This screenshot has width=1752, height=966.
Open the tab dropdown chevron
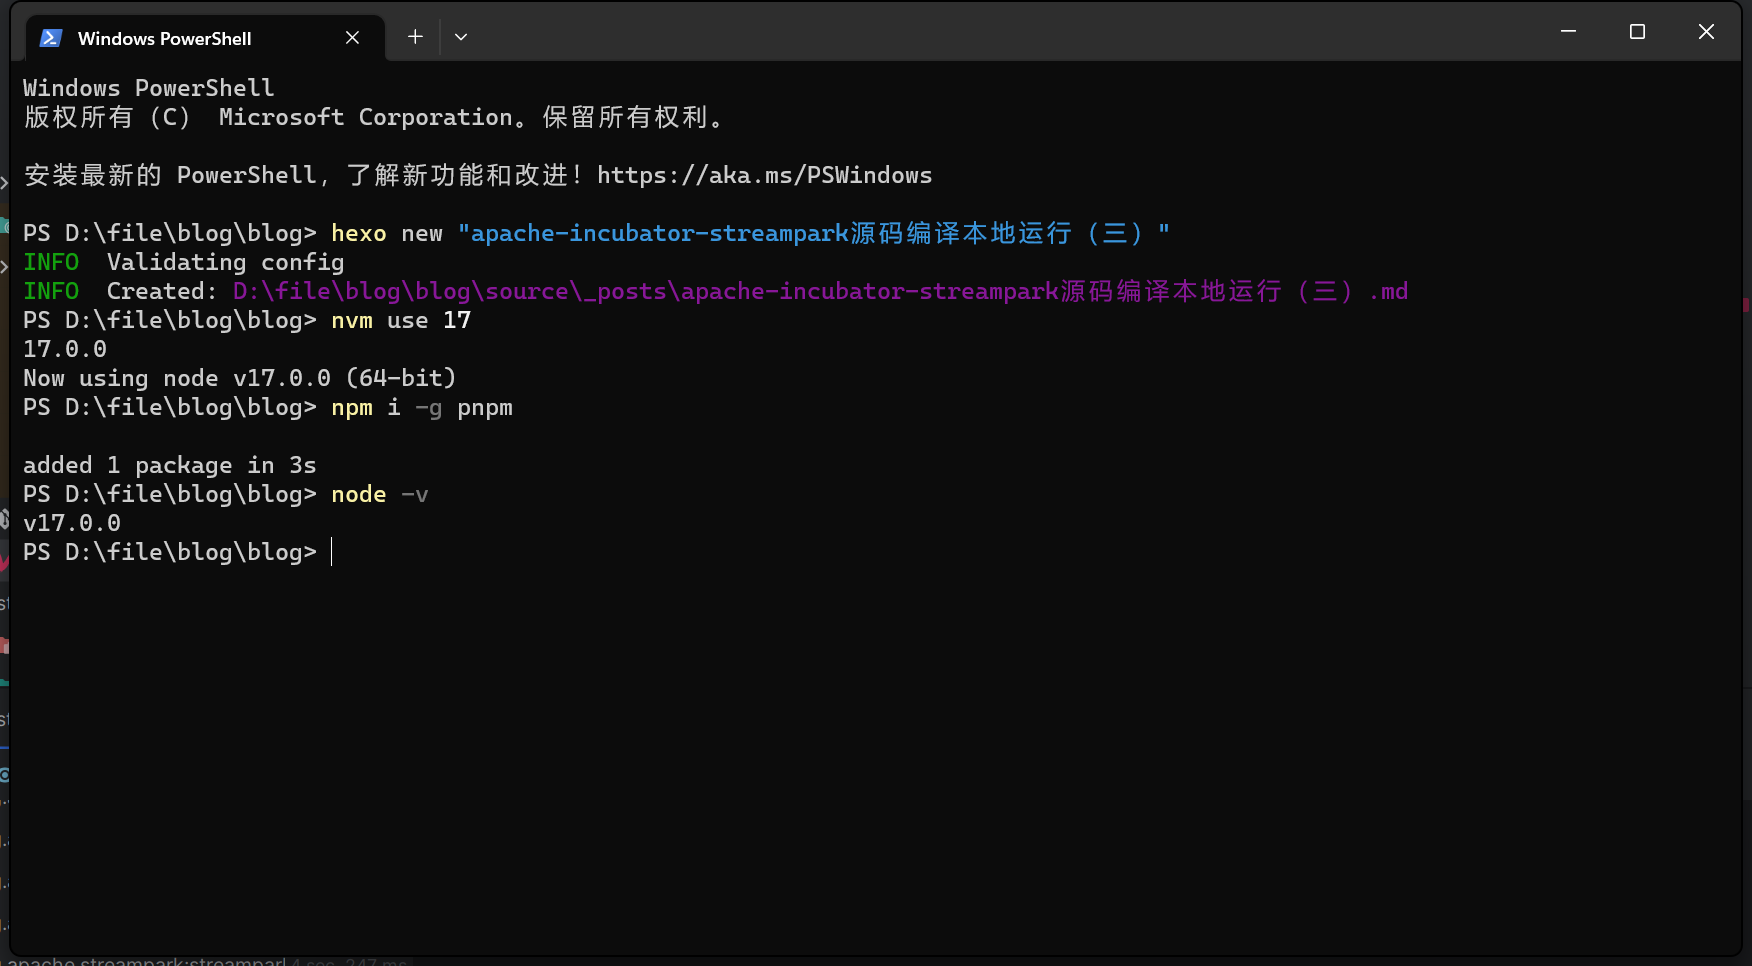[461, 36]
